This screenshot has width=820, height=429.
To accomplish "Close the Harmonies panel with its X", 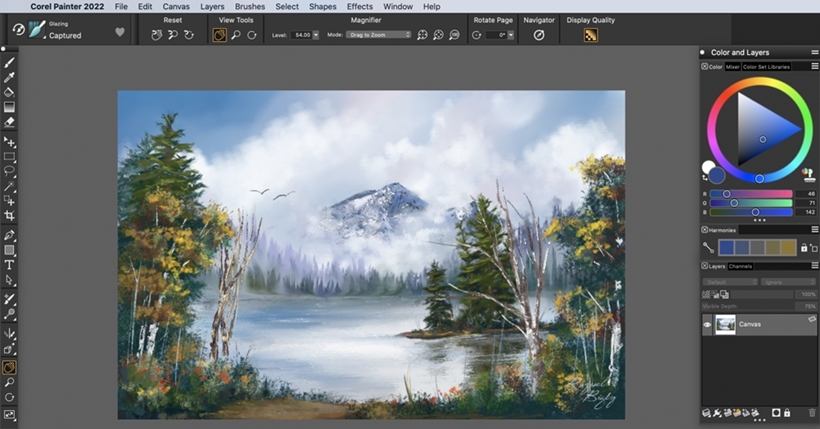I will (704, 230).
